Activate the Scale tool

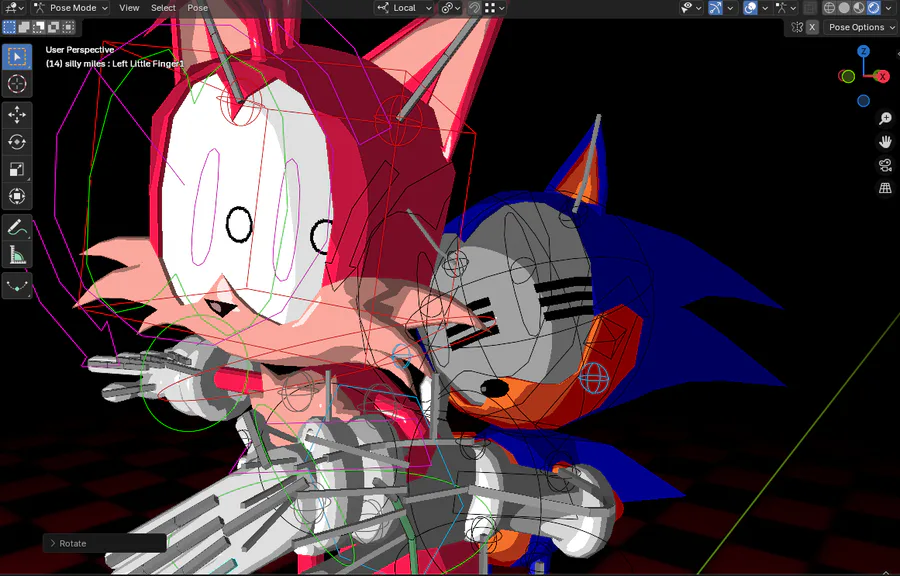pos(17,169)
